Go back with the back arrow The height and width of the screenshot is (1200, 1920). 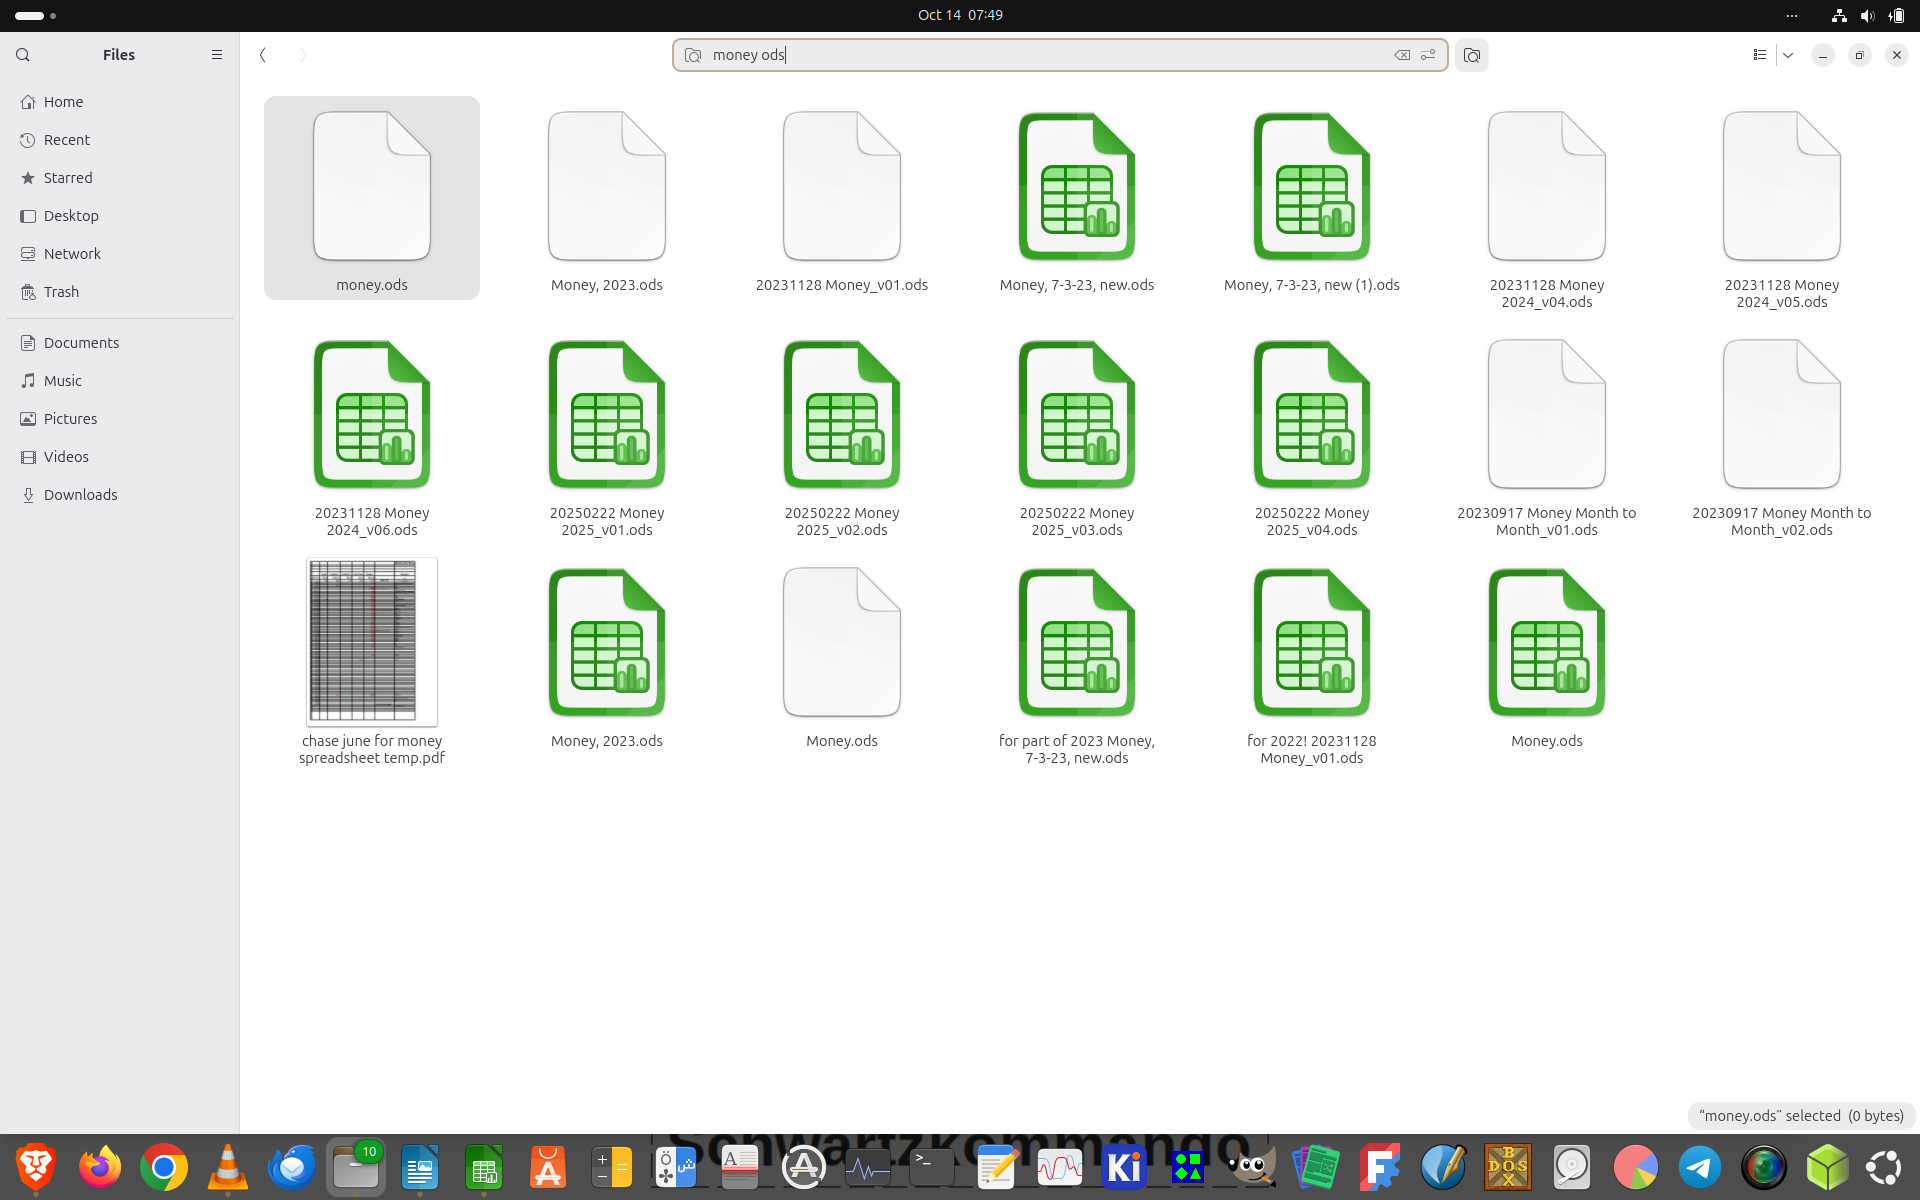[263, 55]
